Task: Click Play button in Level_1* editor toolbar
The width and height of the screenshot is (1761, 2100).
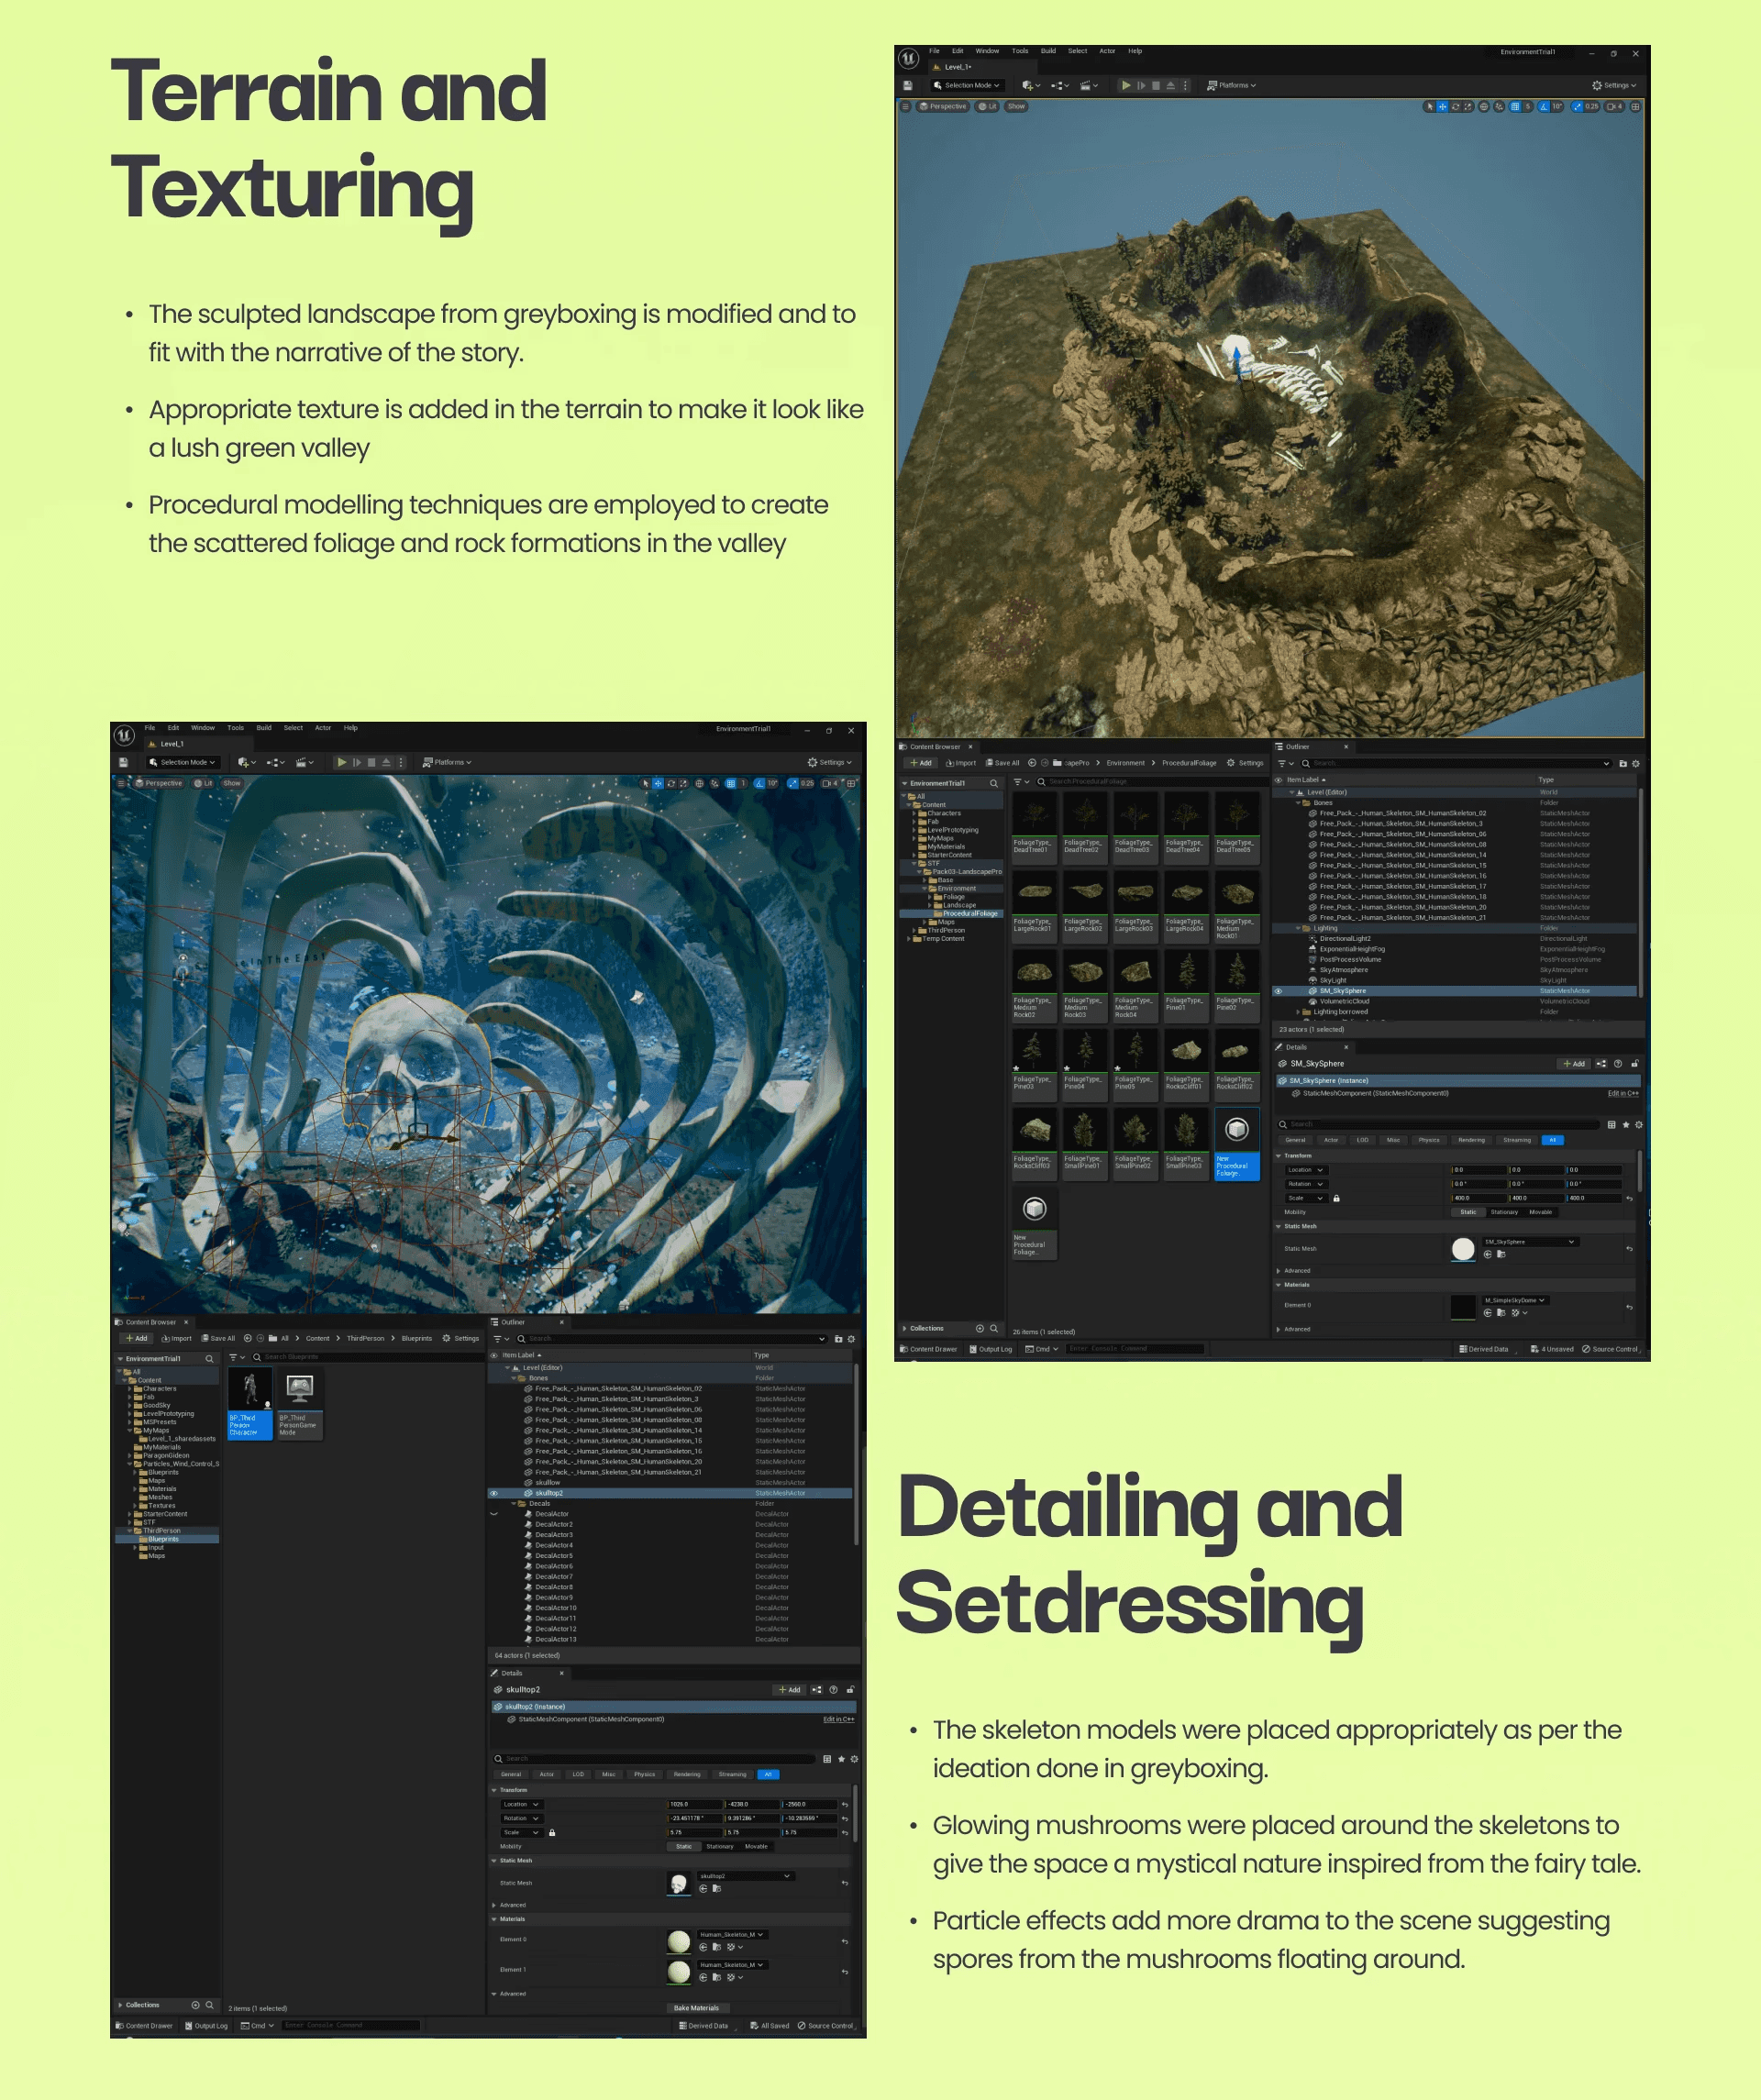Action: [x=1126, y=86]
